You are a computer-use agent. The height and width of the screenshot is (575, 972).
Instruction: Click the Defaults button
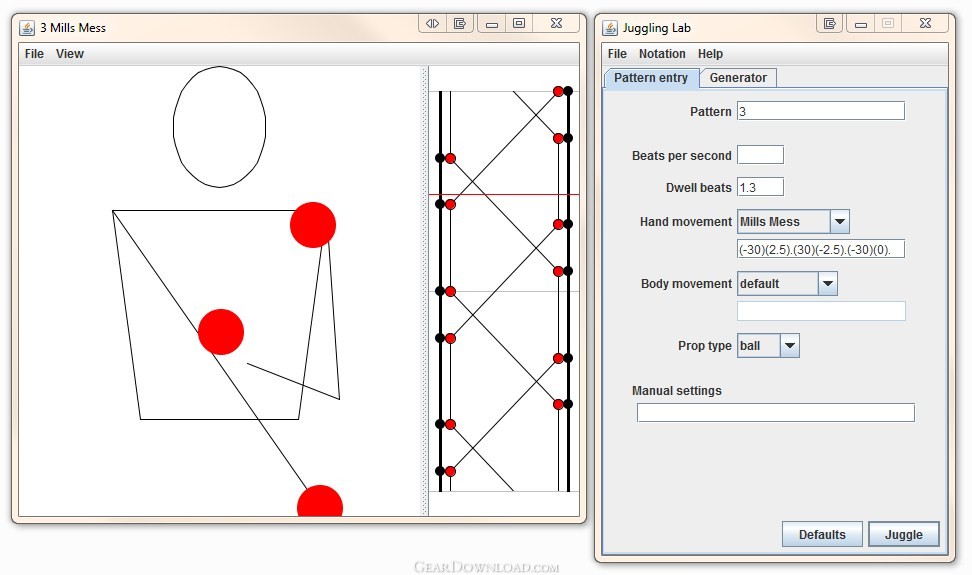point(822,534)
